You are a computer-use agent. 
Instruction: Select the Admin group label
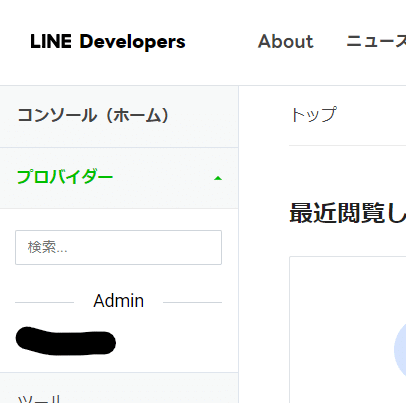[118, 301]
